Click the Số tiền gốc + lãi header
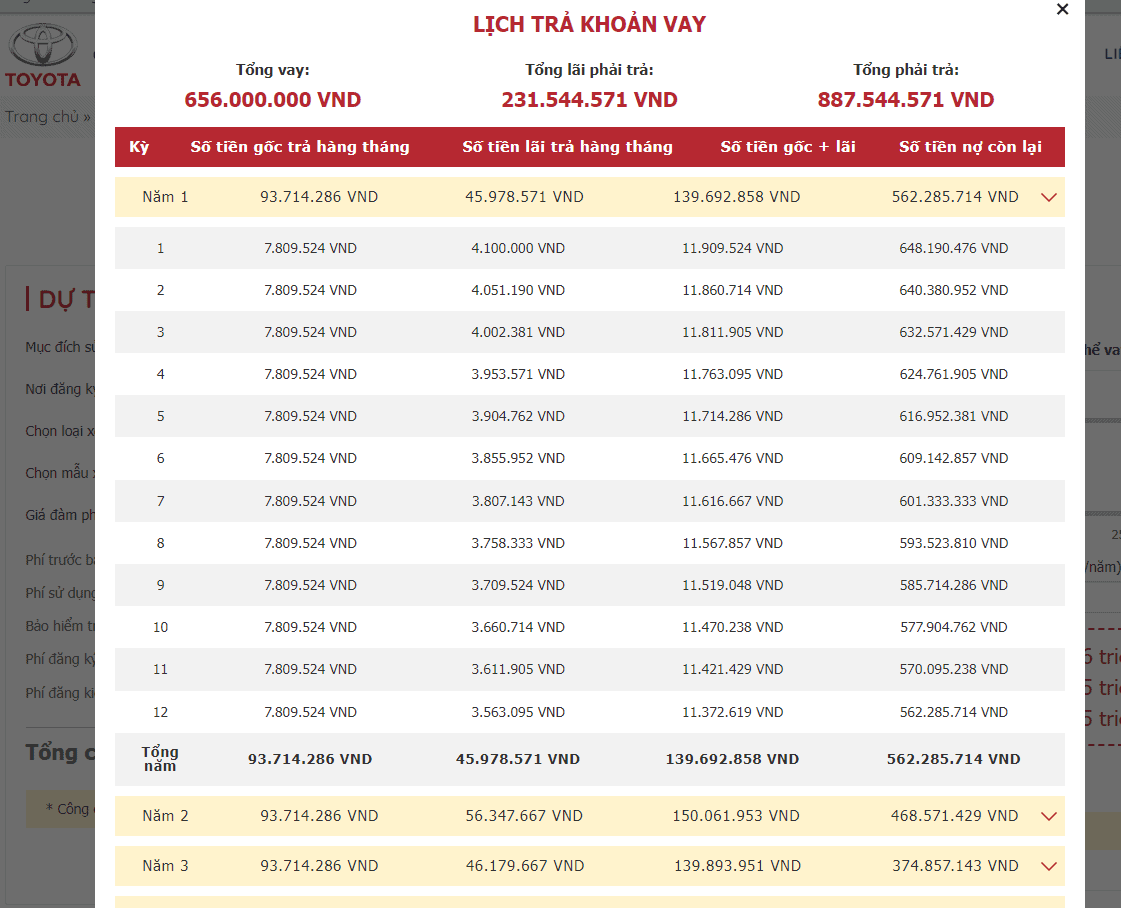The image size is (1121, 908). (788, 147)
